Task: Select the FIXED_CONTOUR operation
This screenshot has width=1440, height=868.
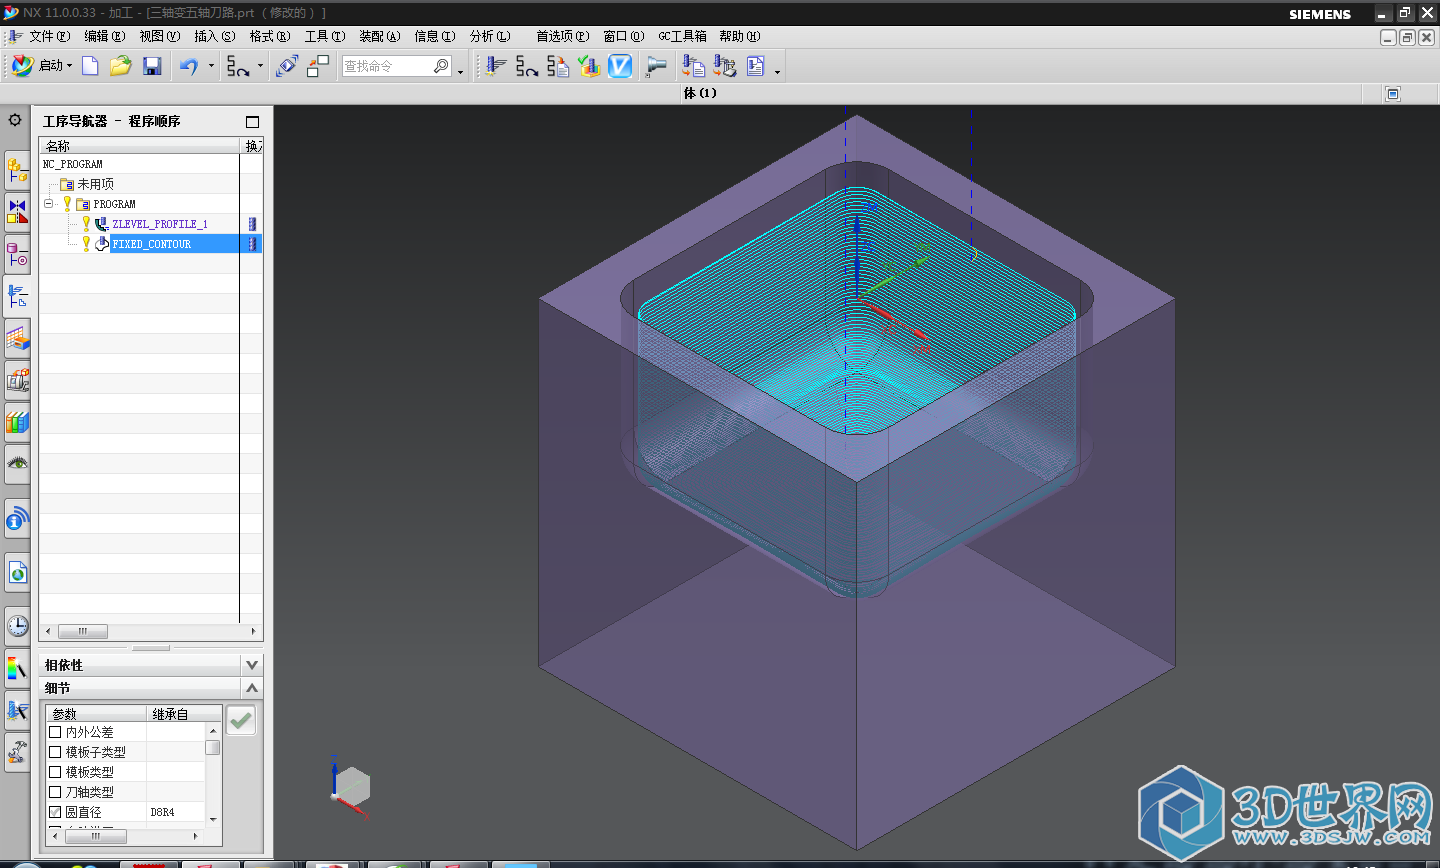Action: tap(151, 244)
